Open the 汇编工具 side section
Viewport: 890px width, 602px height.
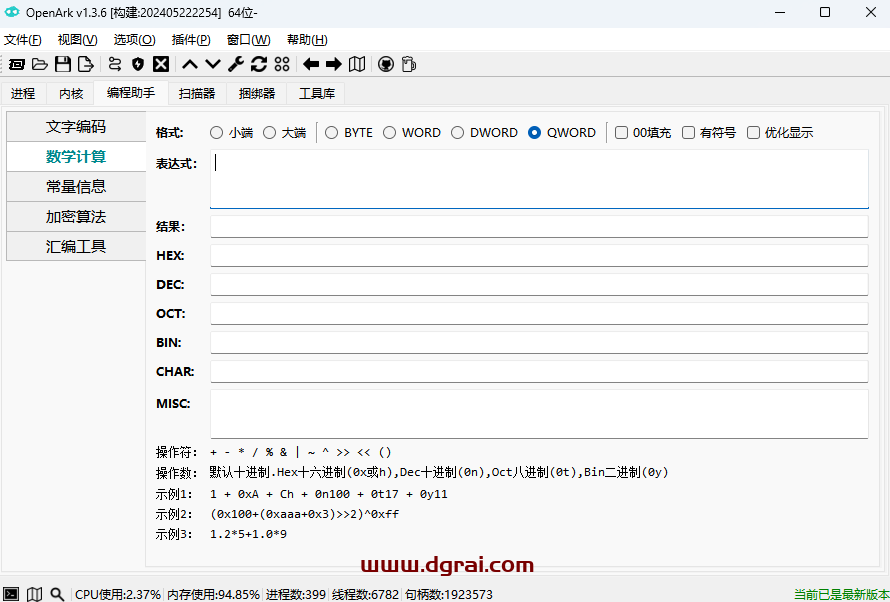tap(76, 246)
